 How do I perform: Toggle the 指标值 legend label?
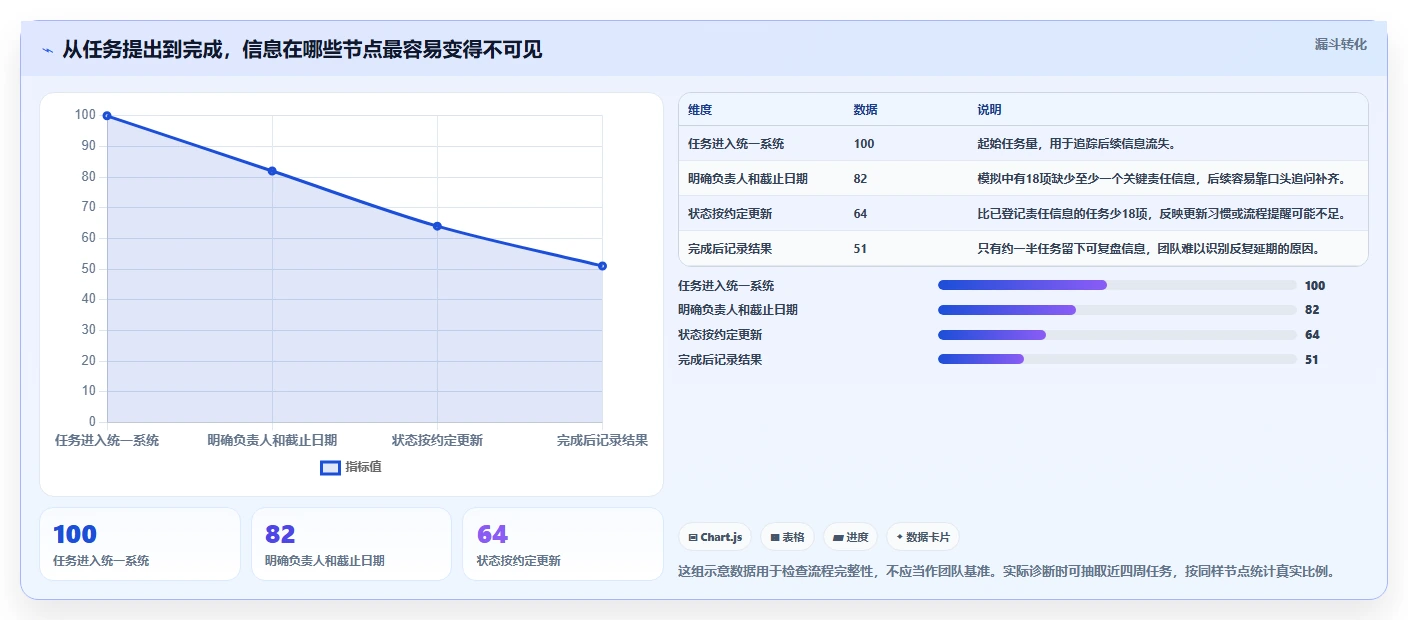(363, 467)
